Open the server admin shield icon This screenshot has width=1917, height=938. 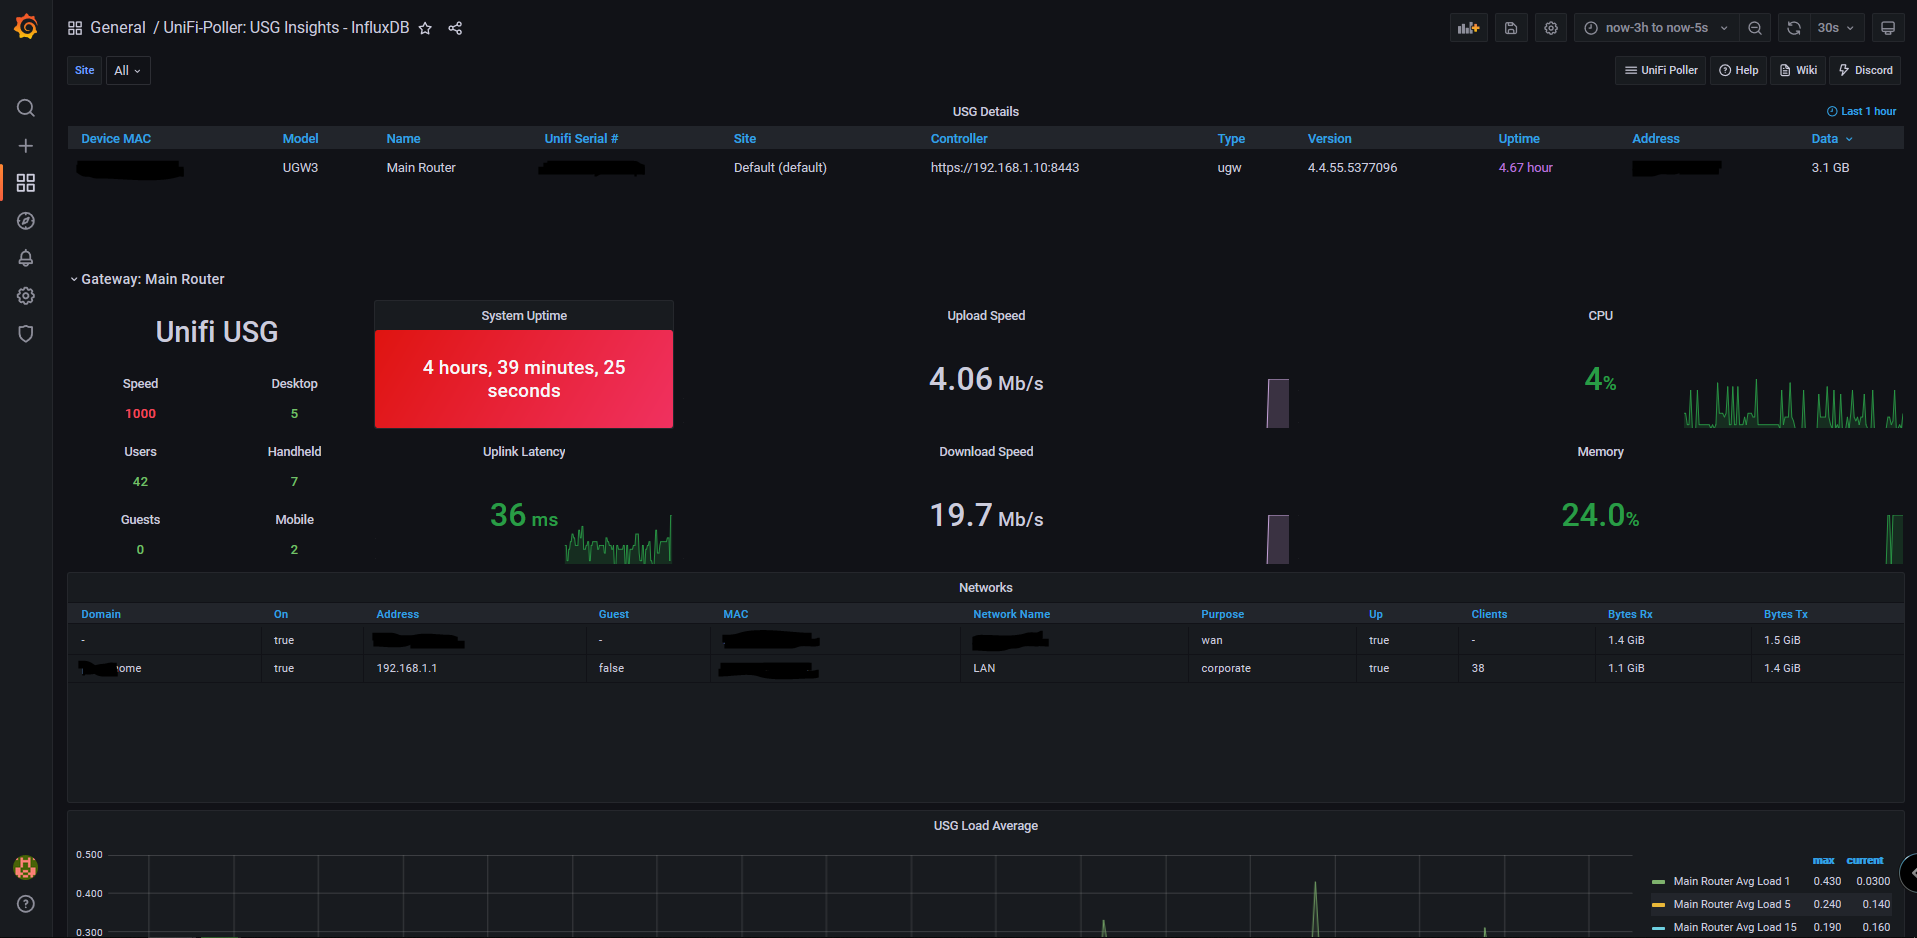click(26, 334)
